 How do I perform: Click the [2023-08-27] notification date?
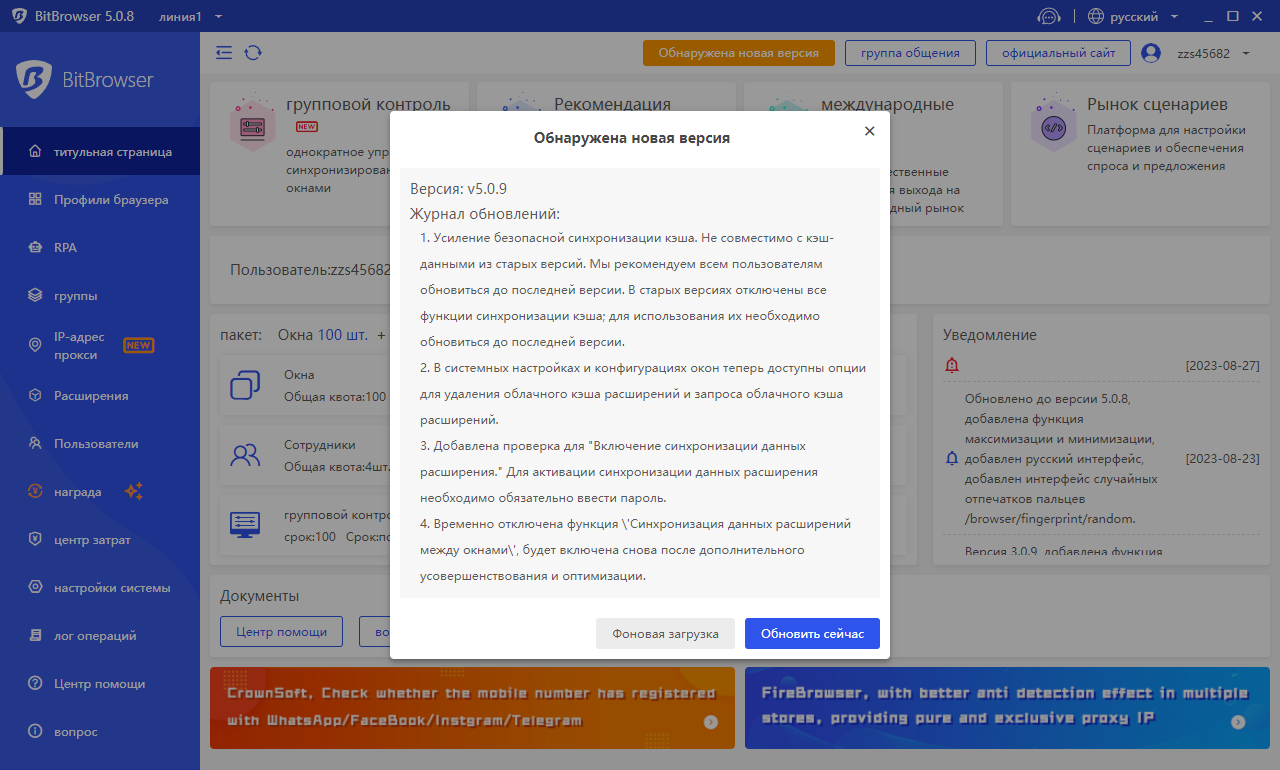[1222, 366]
